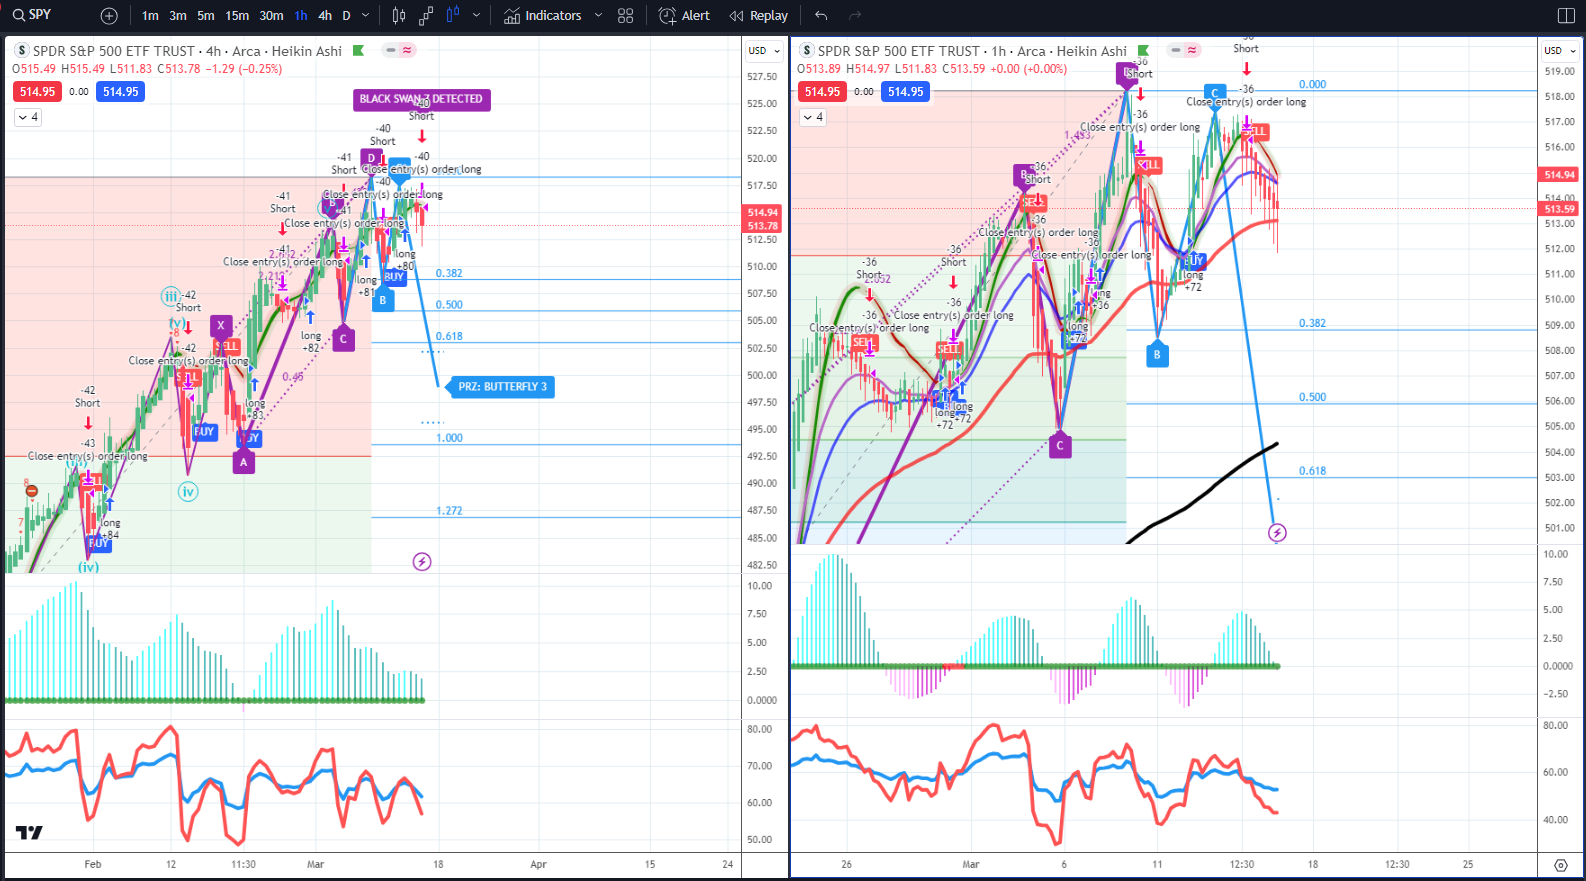The width and height of the screenshot is (1586, 881).
Task: Click the left chart S symbol logo
Action: click(22, 51)
